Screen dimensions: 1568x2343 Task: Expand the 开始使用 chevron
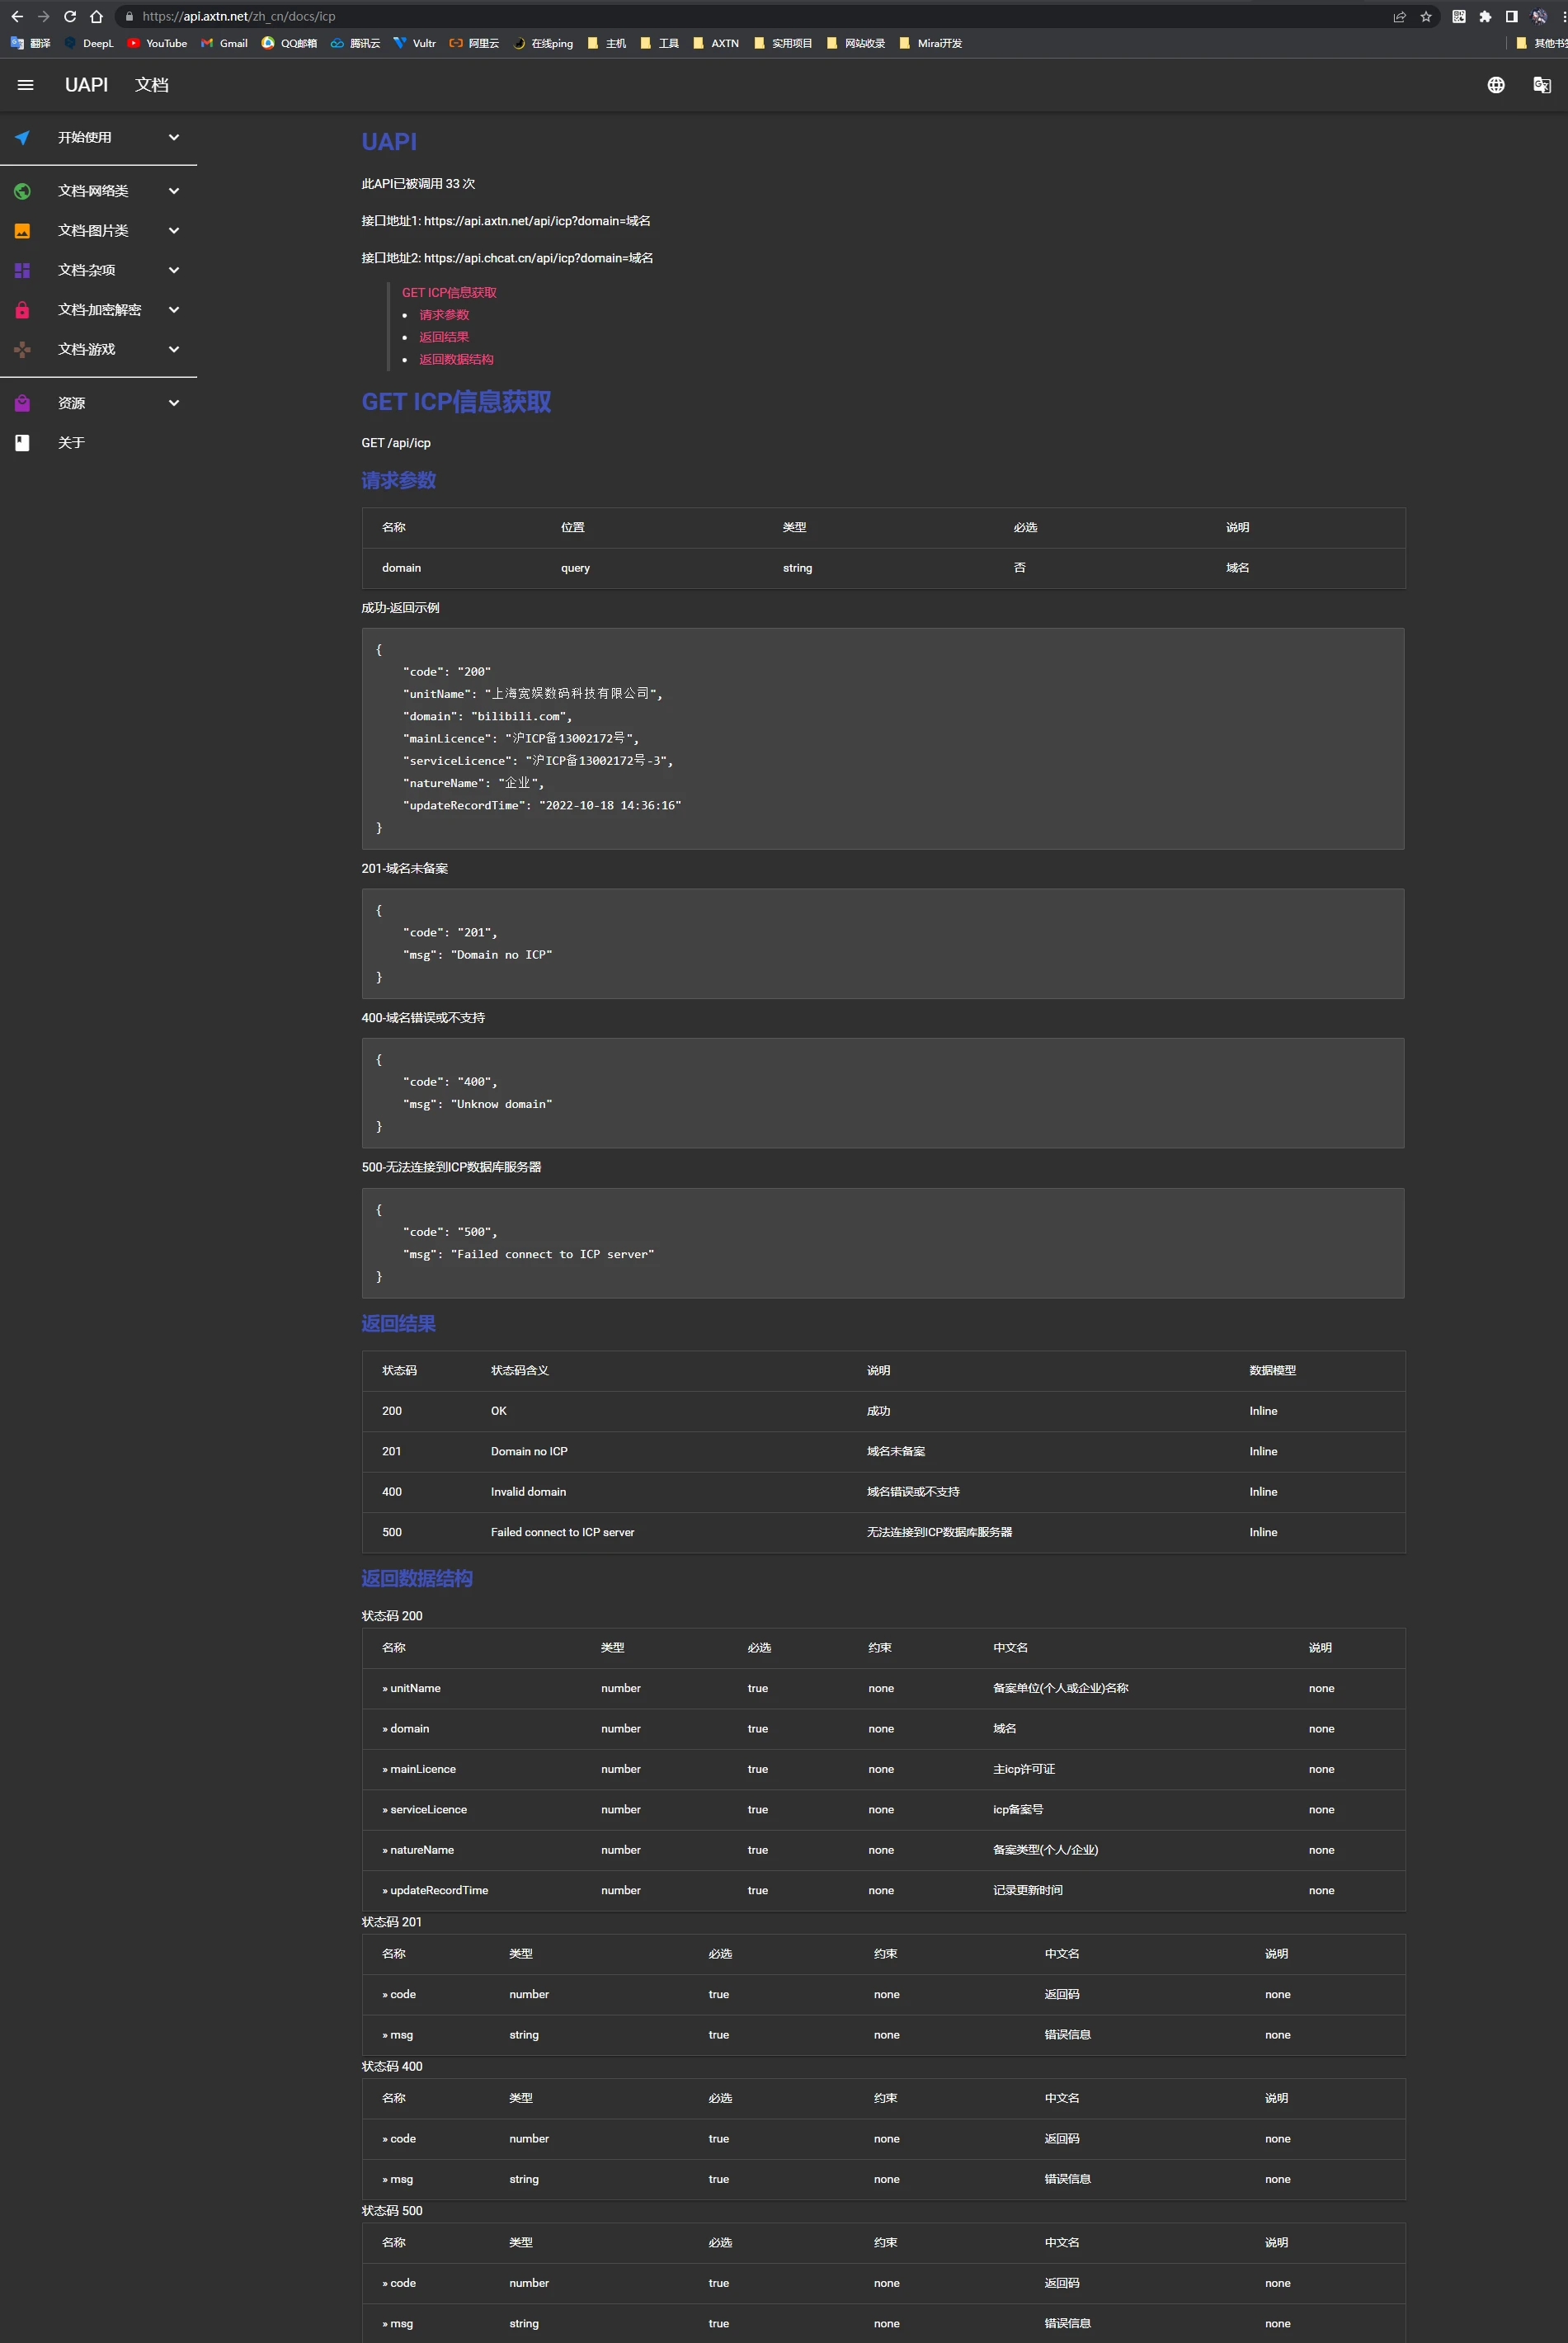click(174, 137)
